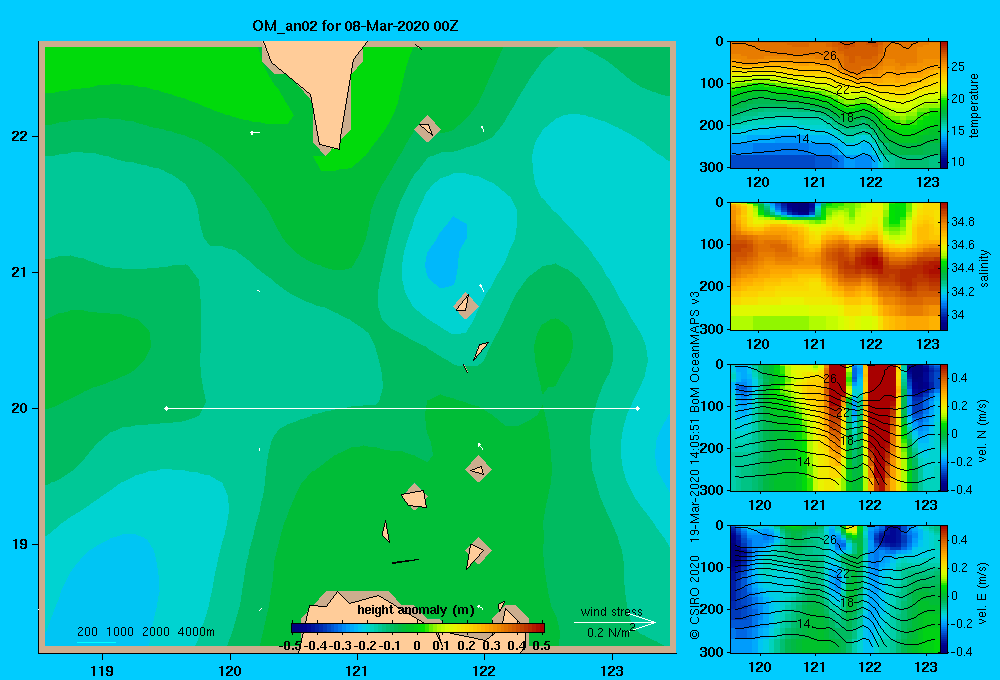Click the 'salinity' axis label
Screen dimensions: 1000x680
pos(983,267)
